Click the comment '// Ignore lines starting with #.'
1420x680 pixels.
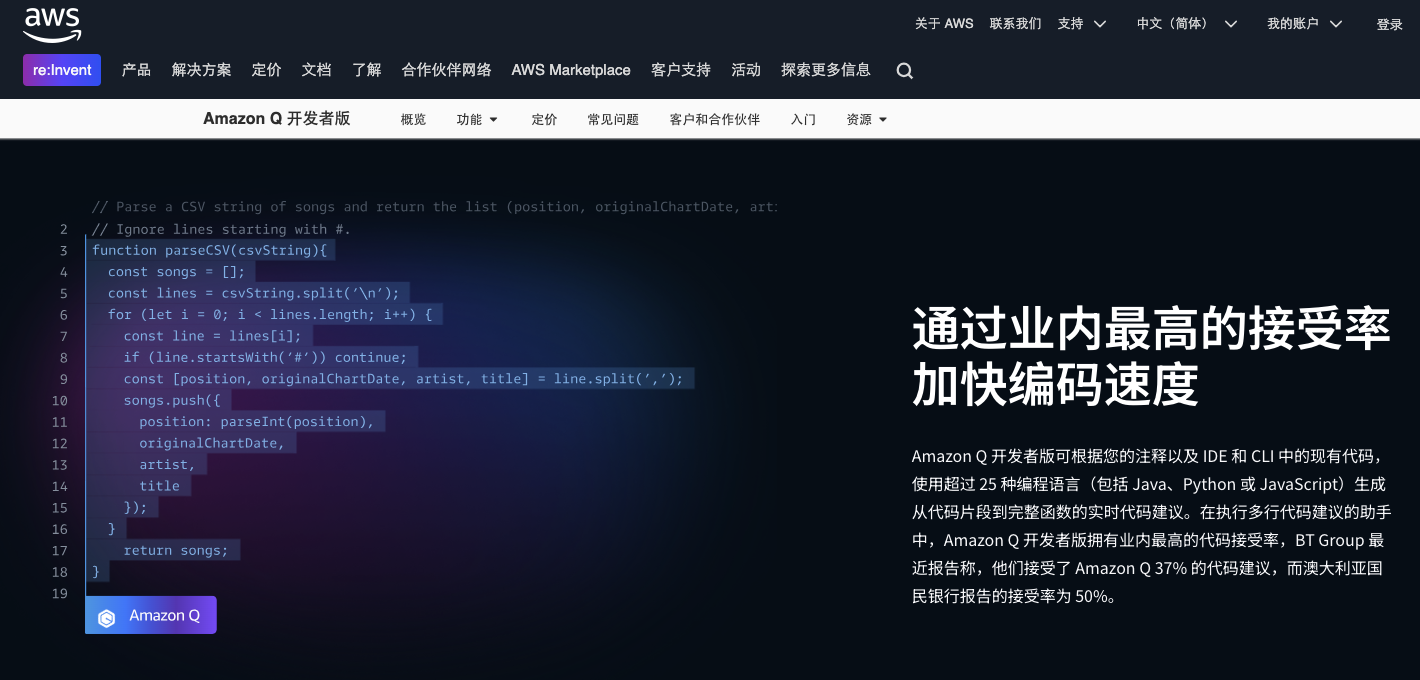pyautogui.click(x=221, y=229)
